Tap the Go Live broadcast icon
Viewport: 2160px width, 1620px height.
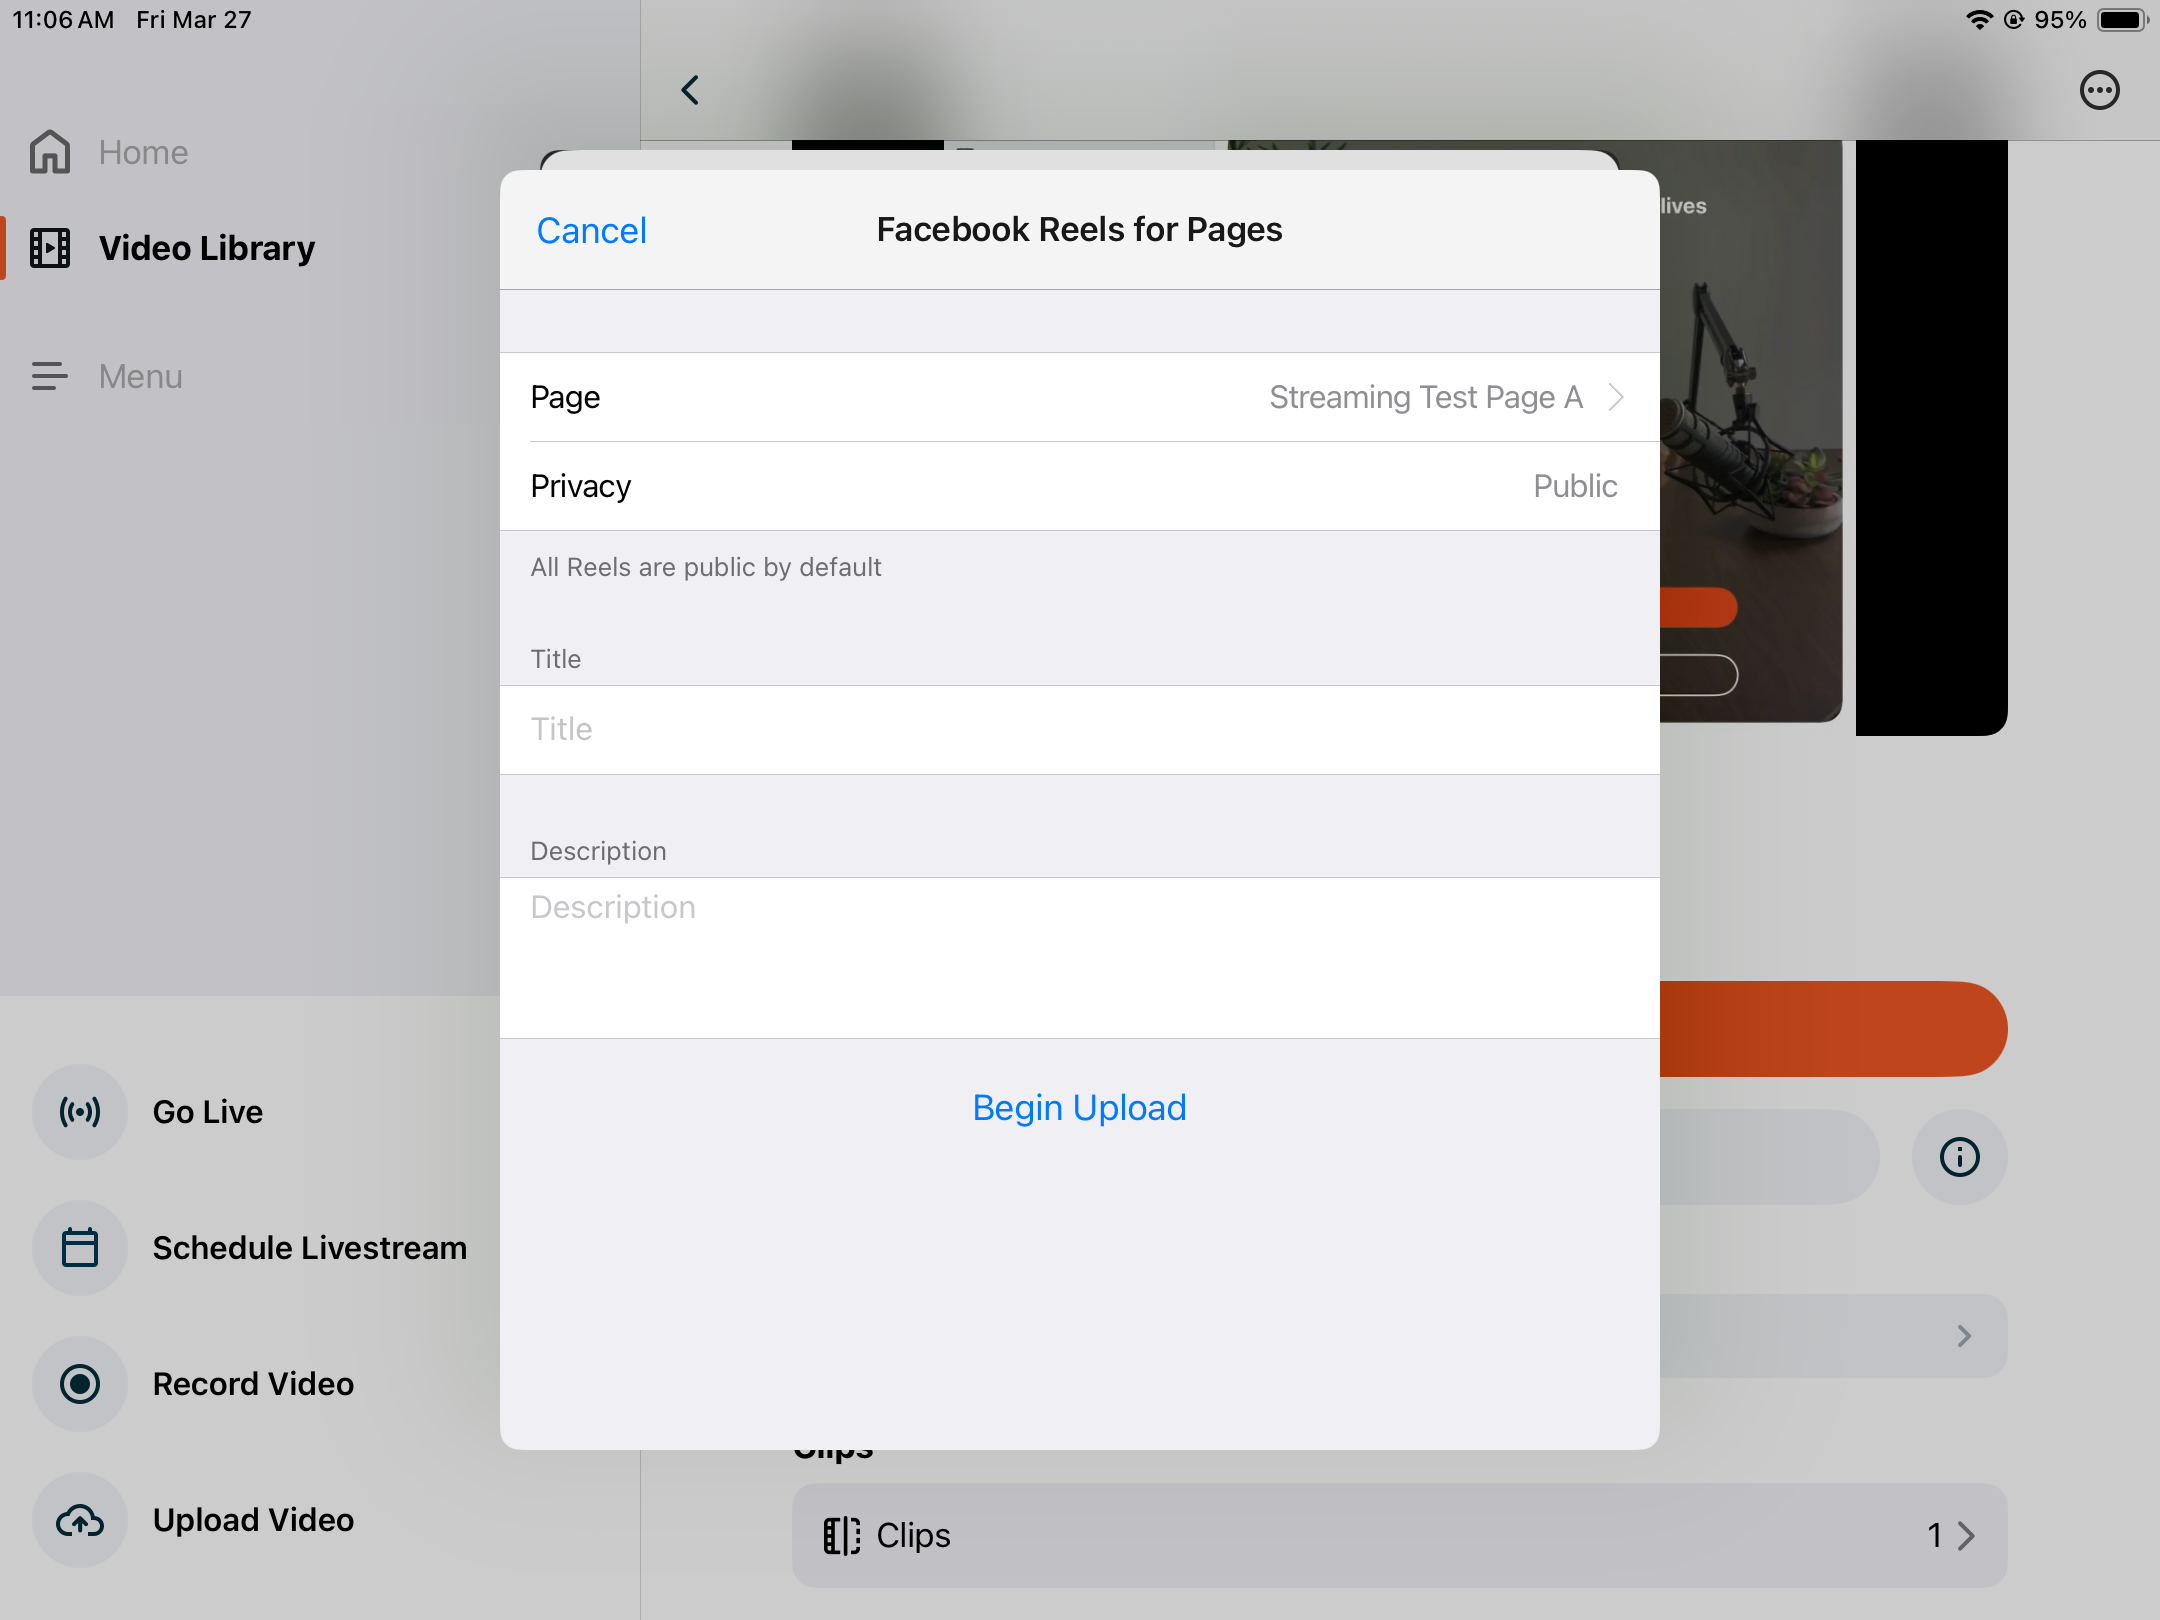(x=80, y=1112)
